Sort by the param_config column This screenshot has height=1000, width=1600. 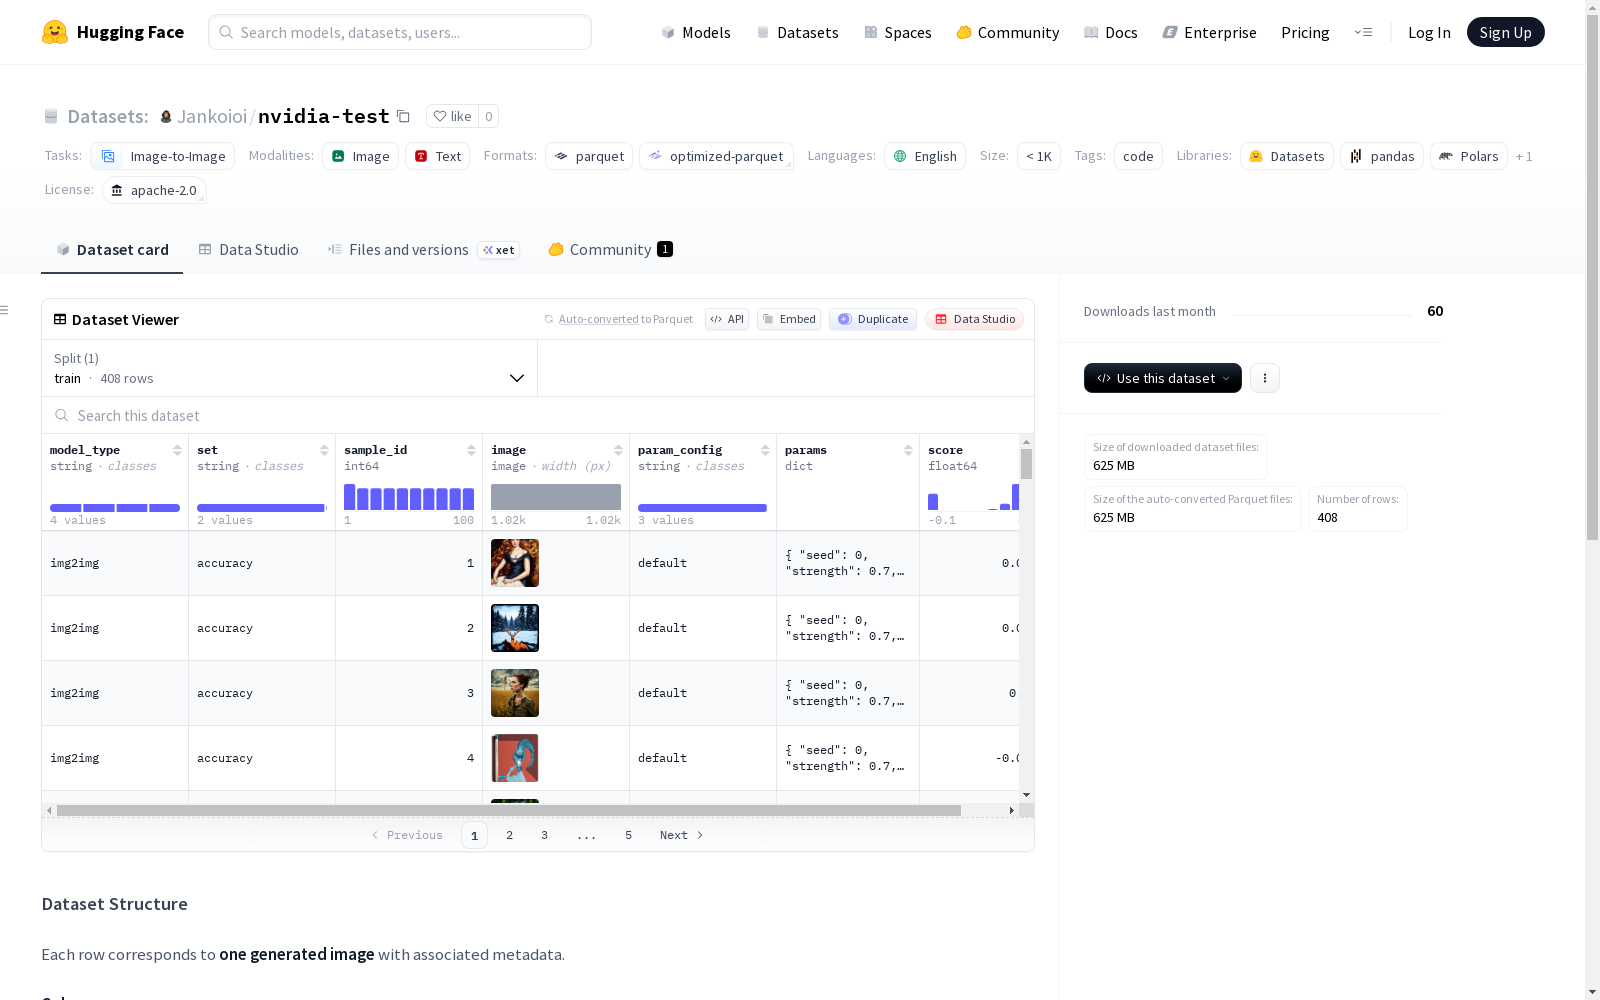point(765,450)
